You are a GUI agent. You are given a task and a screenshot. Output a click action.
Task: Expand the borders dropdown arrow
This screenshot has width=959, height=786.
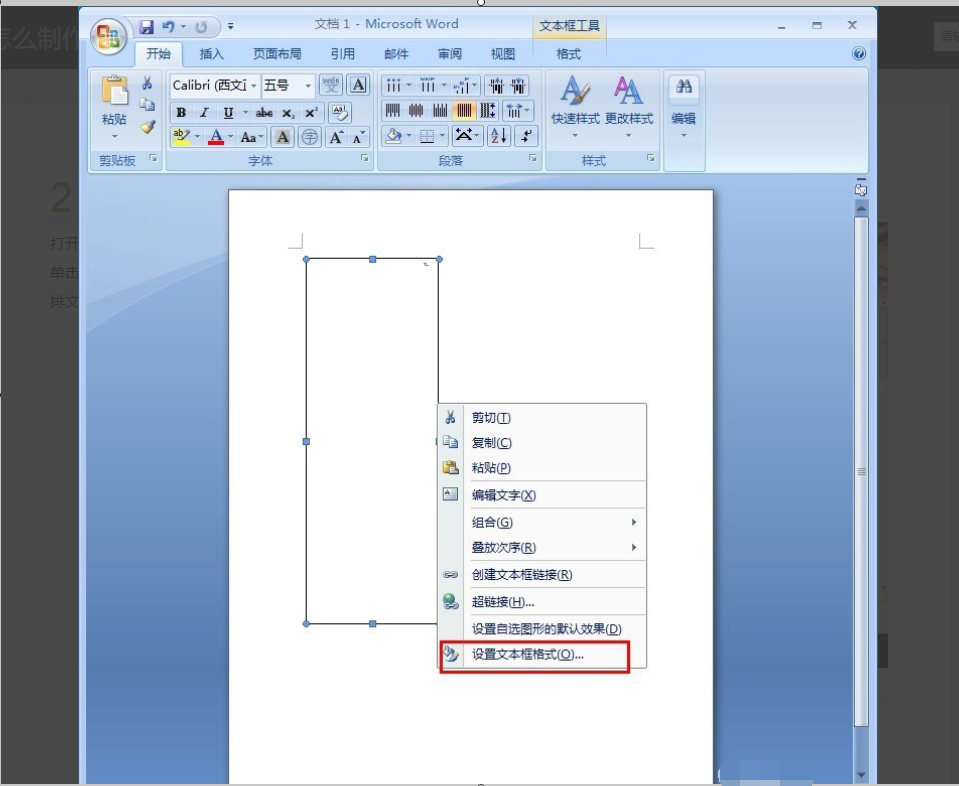442,136
